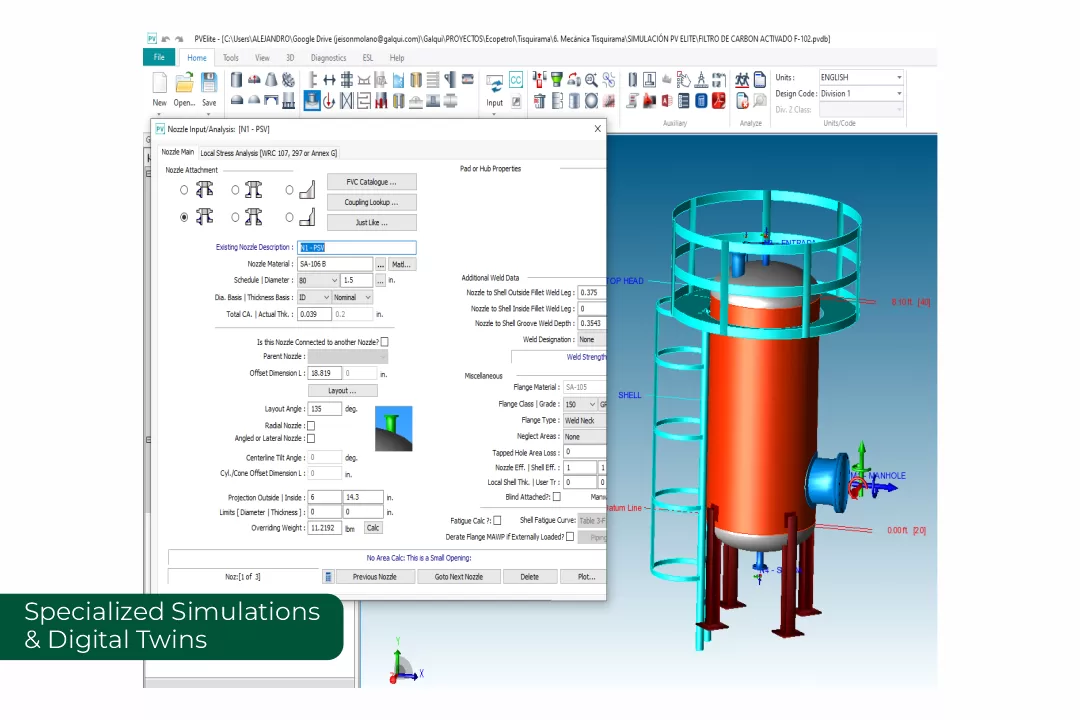
Task: Click the New file icon
Action: pyautogui.click(x=159, y=82)
